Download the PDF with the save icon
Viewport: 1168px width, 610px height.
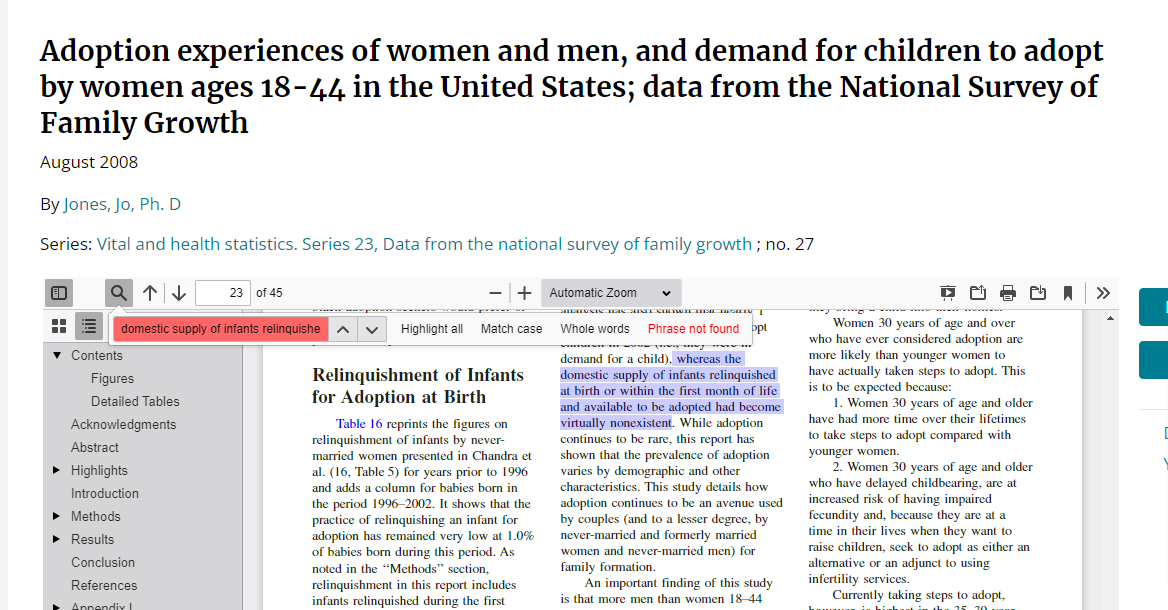click(x=1038, y=293)
